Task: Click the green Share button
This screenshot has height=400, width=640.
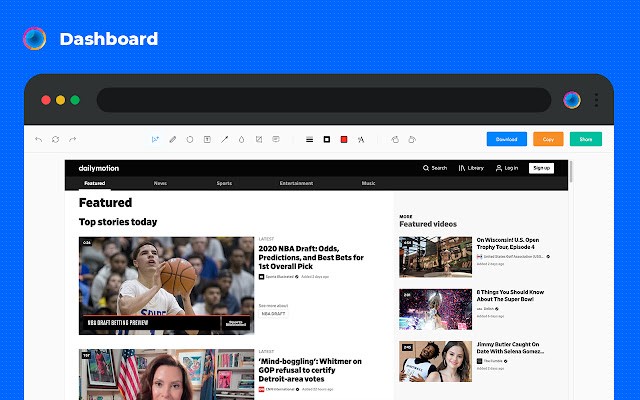Action: click(x=586, y=139)
